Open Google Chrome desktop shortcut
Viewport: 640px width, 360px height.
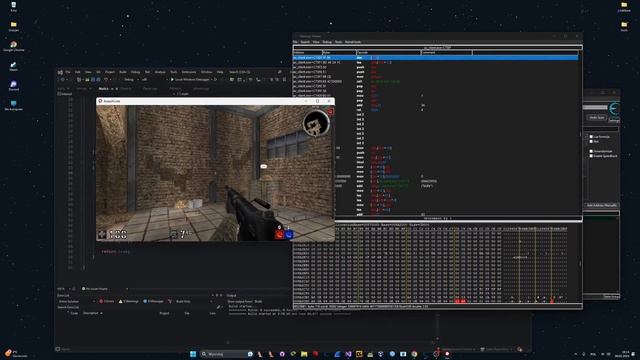(13, 46)
